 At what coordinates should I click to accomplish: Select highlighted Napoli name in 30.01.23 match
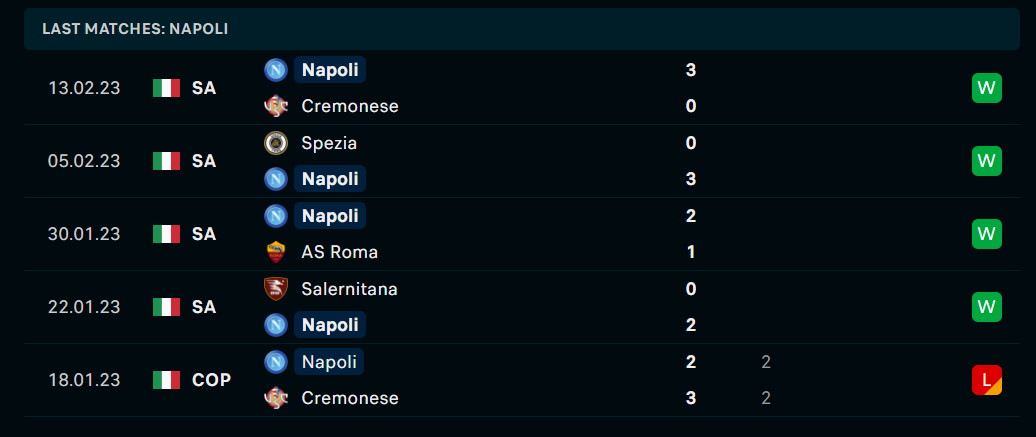click(x=330, y=216)
